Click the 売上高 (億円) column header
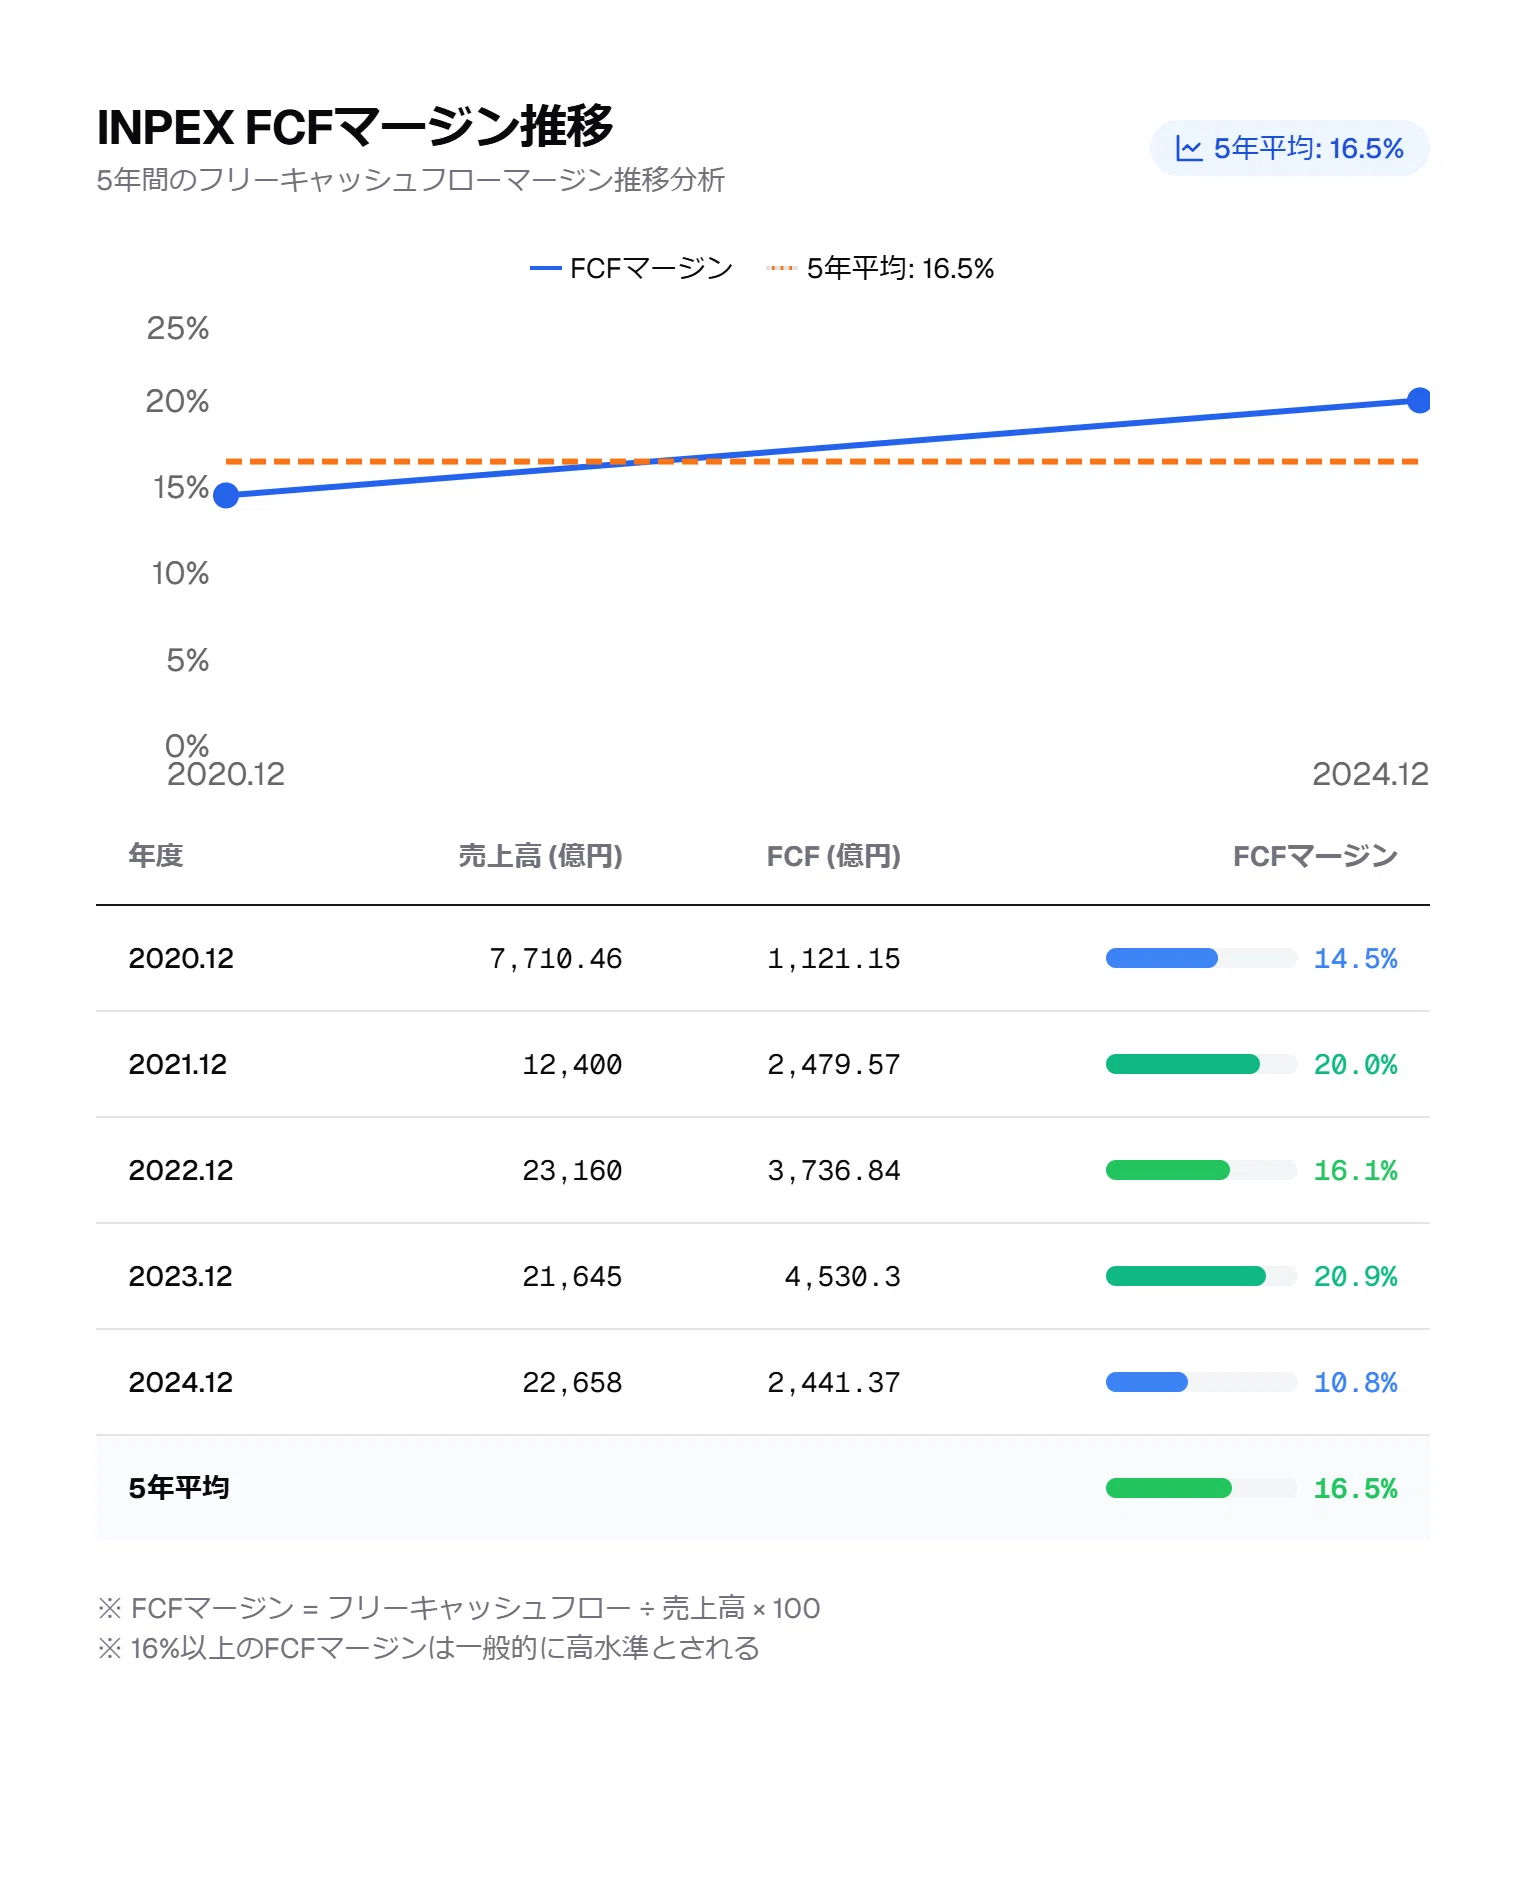 (540, 856)
